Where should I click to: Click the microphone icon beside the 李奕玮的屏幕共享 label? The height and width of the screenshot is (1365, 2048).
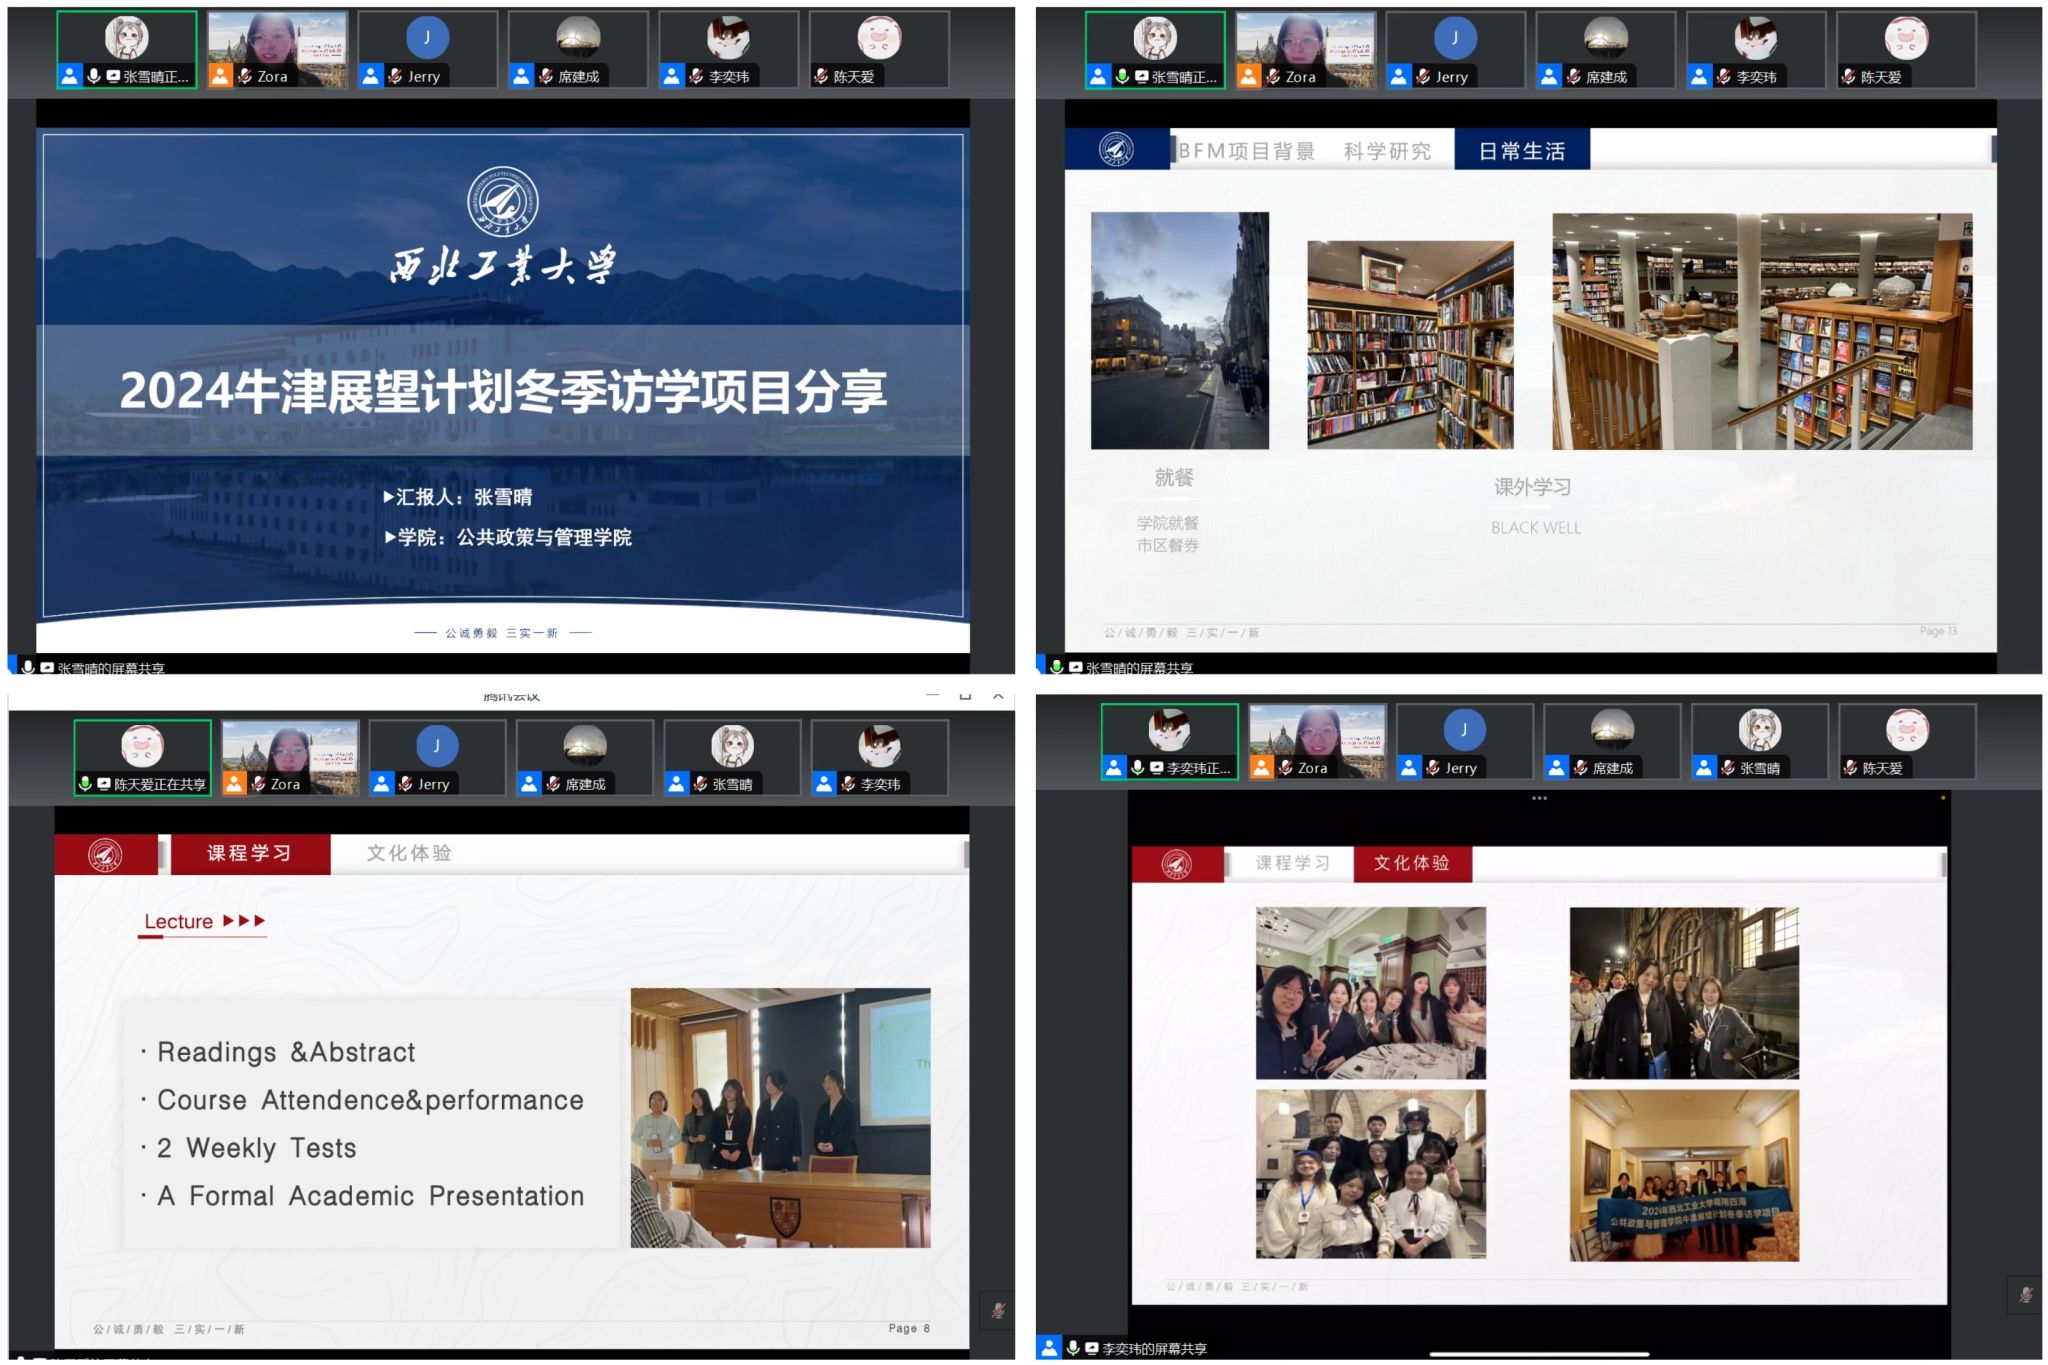pyautogui.click(x=1073, y=1347)
